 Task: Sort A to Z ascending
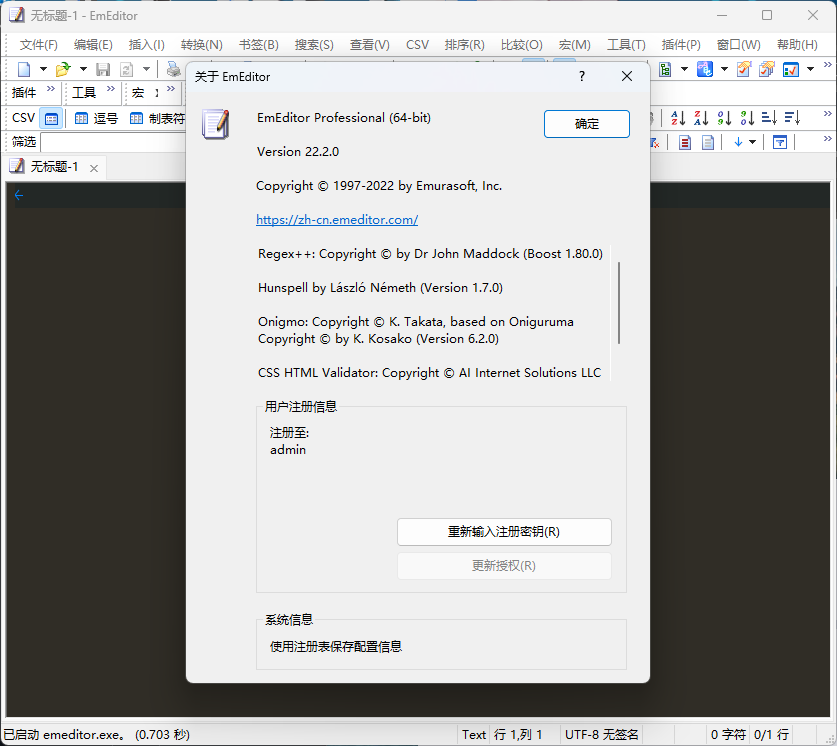[678, 118]
